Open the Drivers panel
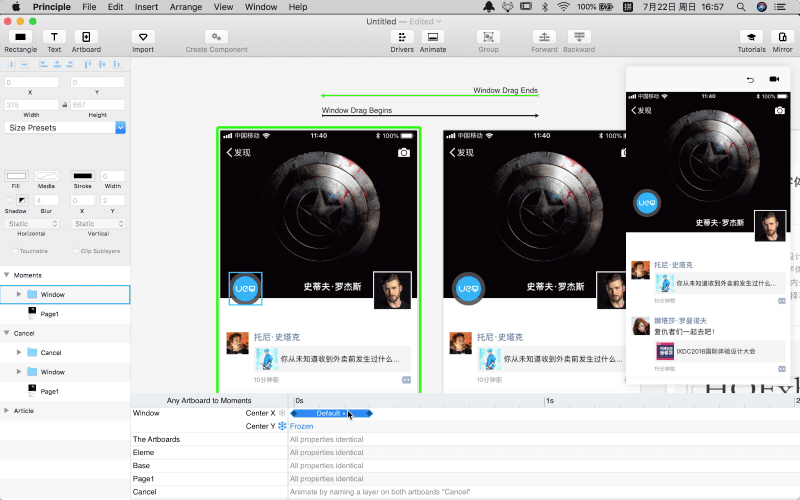Image resolution: width=800 pixels, height=500 pixels. 402,37
